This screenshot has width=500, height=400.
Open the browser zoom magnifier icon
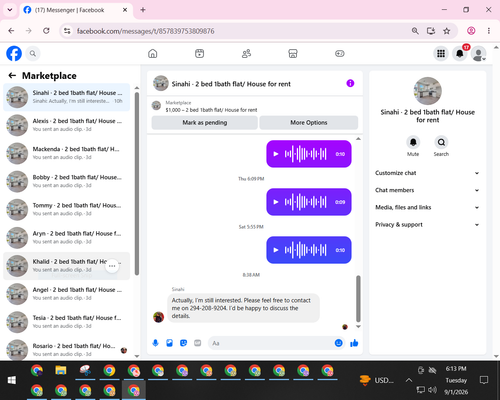pos(415,31)
